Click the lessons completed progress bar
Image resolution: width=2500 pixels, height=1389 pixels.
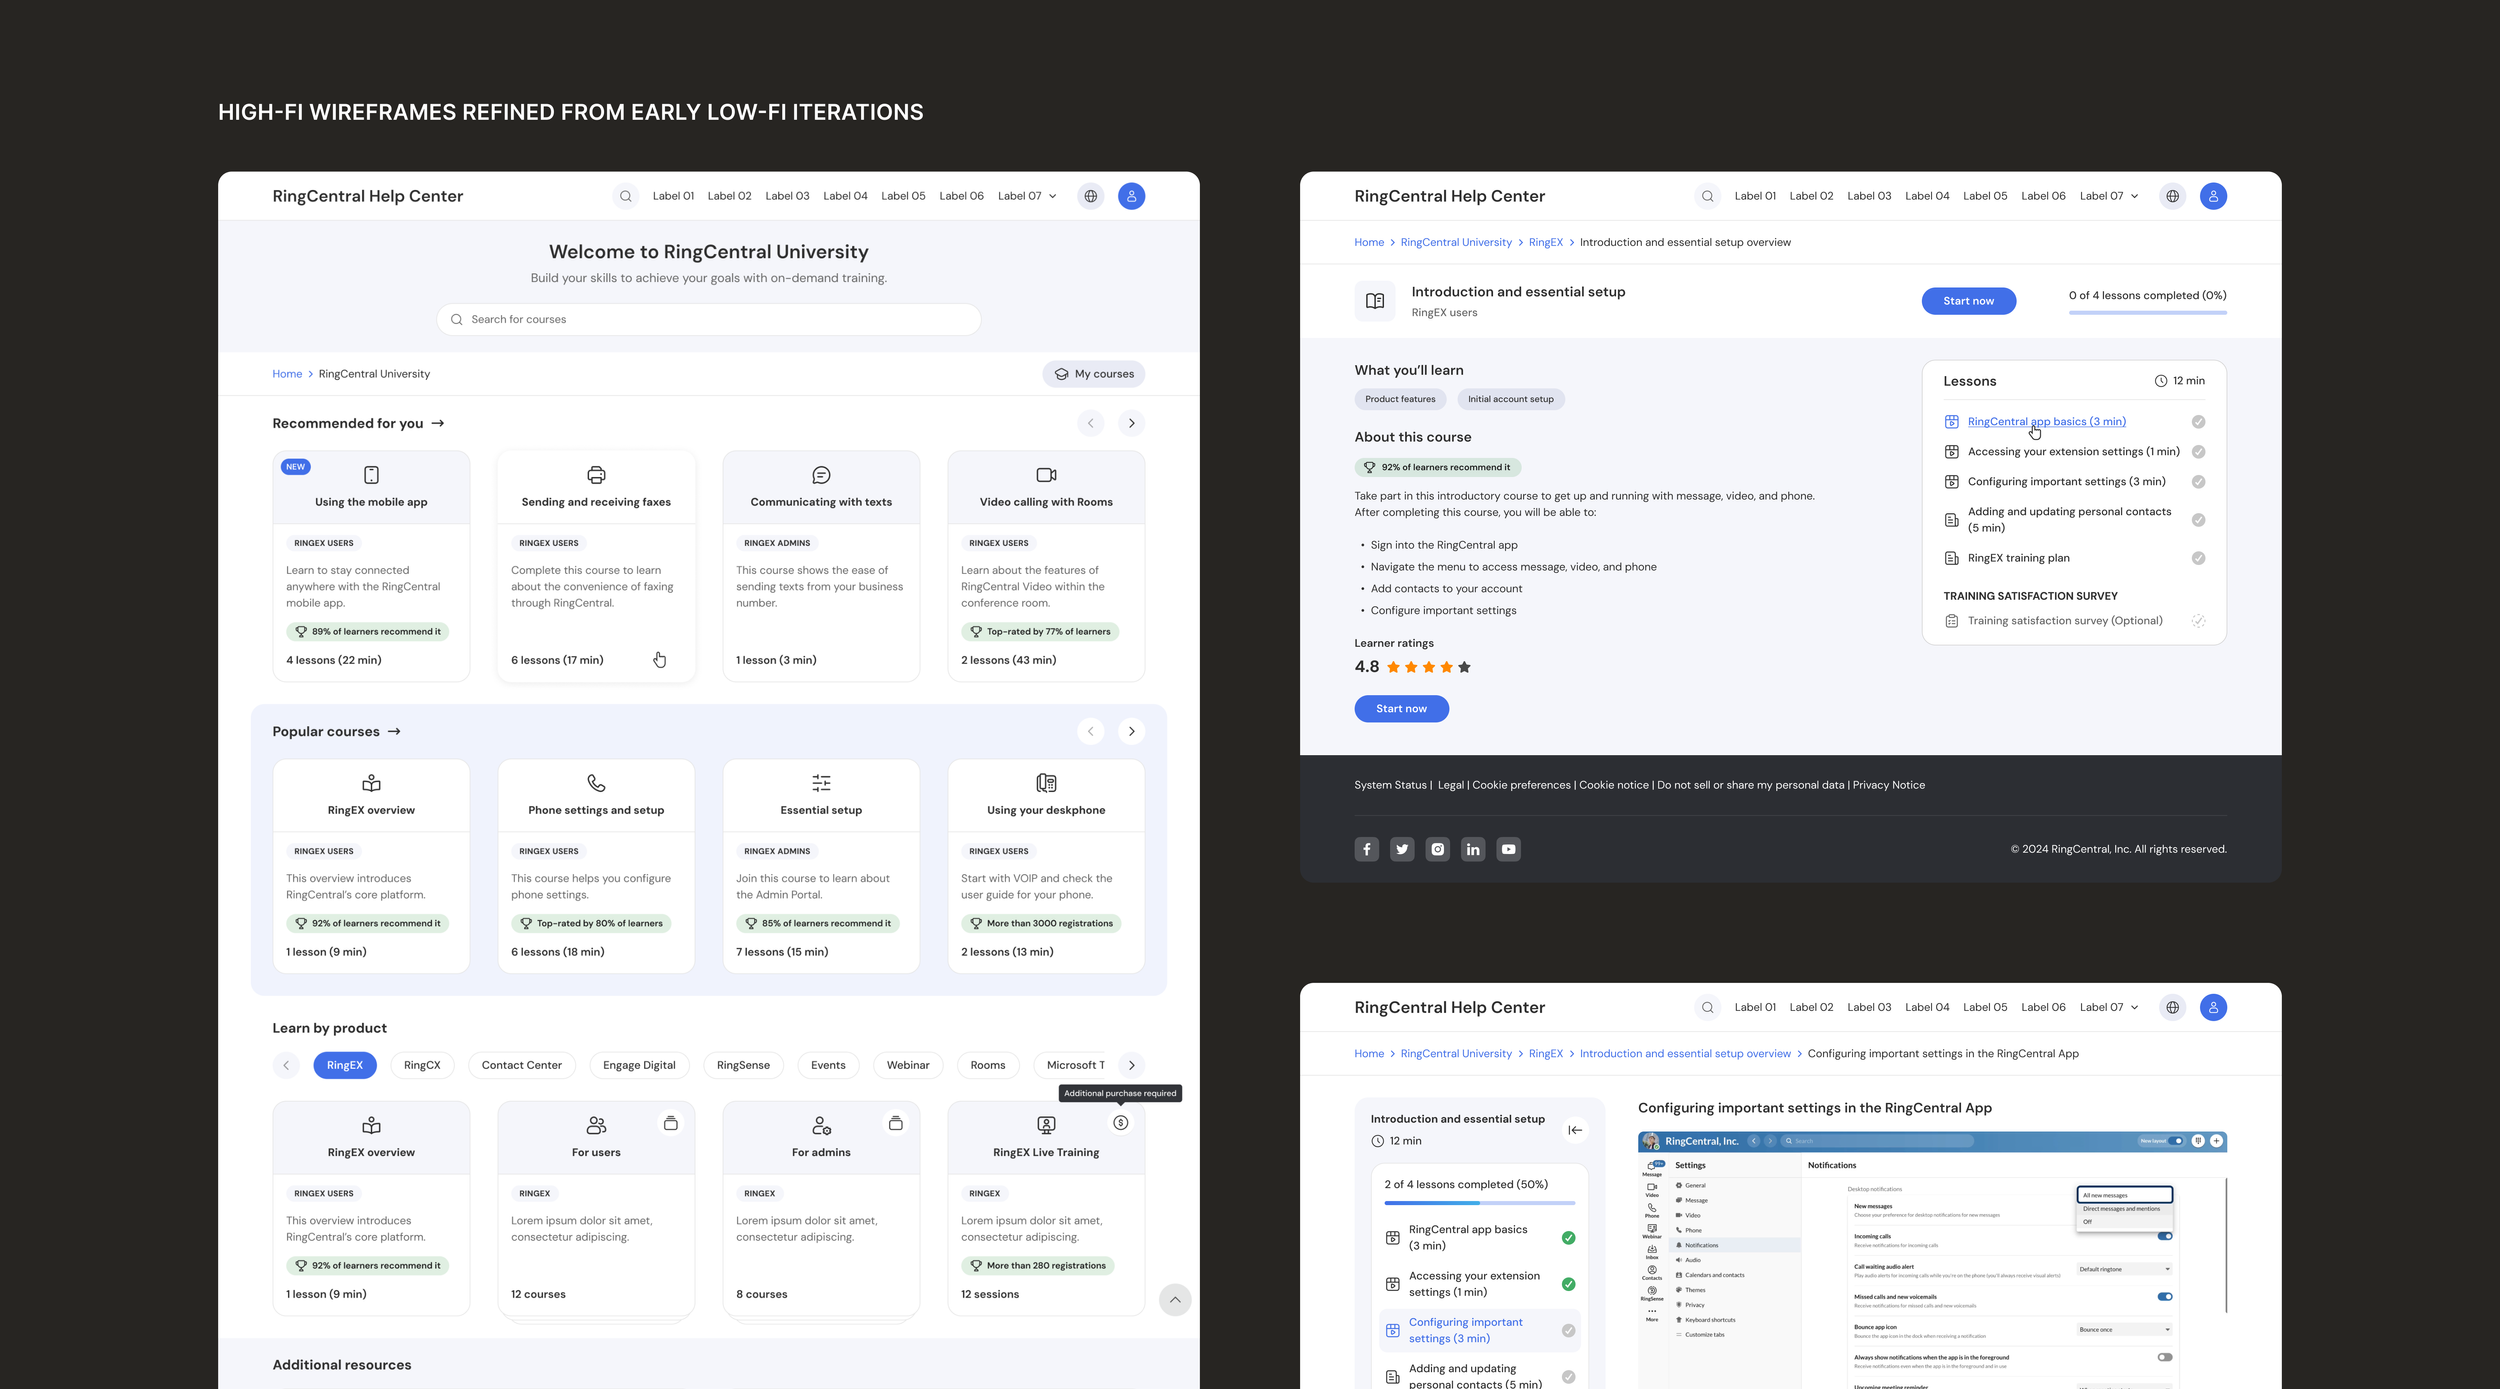click(x=2147, y=313)
